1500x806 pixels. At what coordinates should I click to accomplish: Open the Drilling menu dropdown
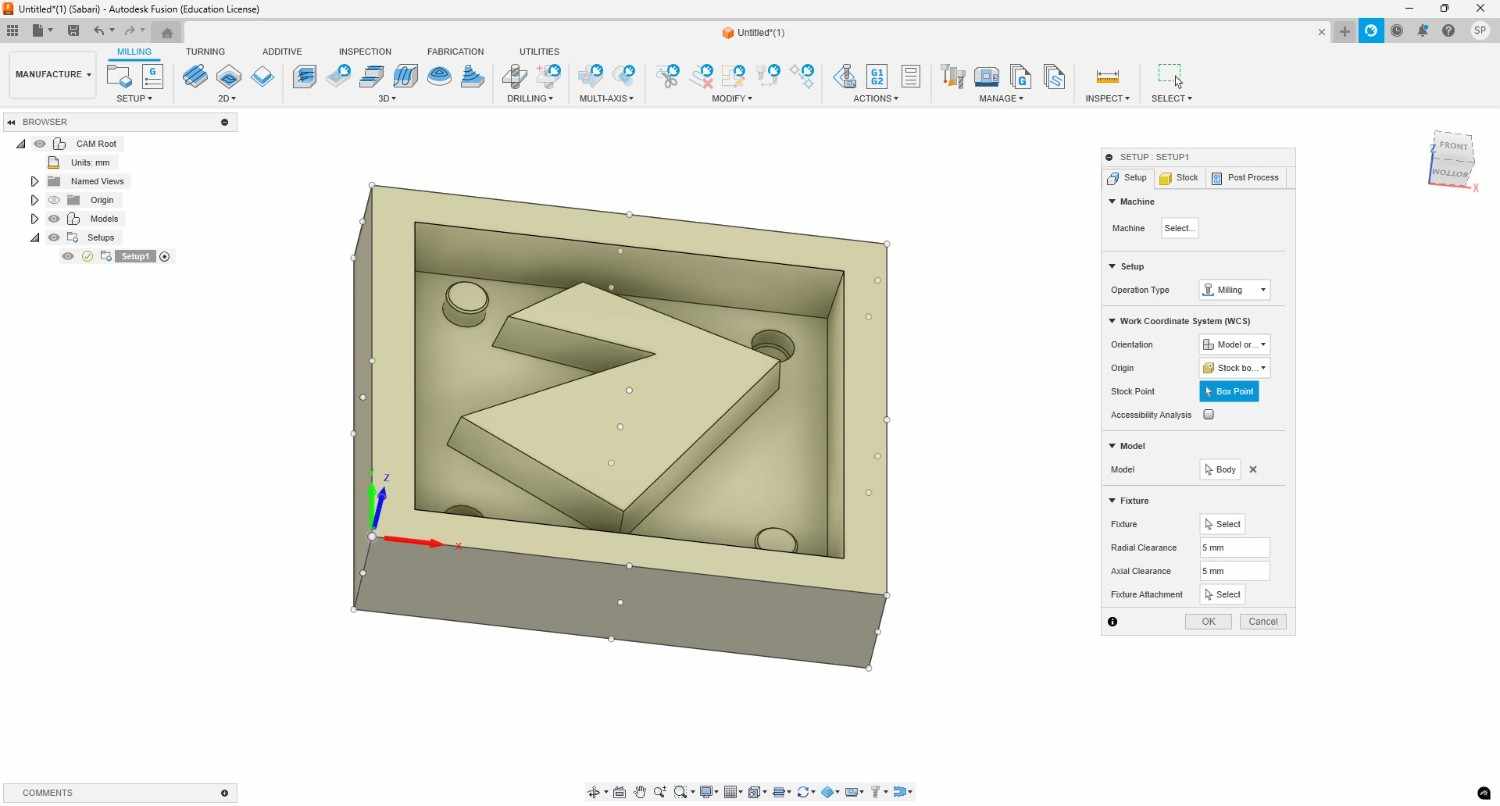click(x=530, y=99)
